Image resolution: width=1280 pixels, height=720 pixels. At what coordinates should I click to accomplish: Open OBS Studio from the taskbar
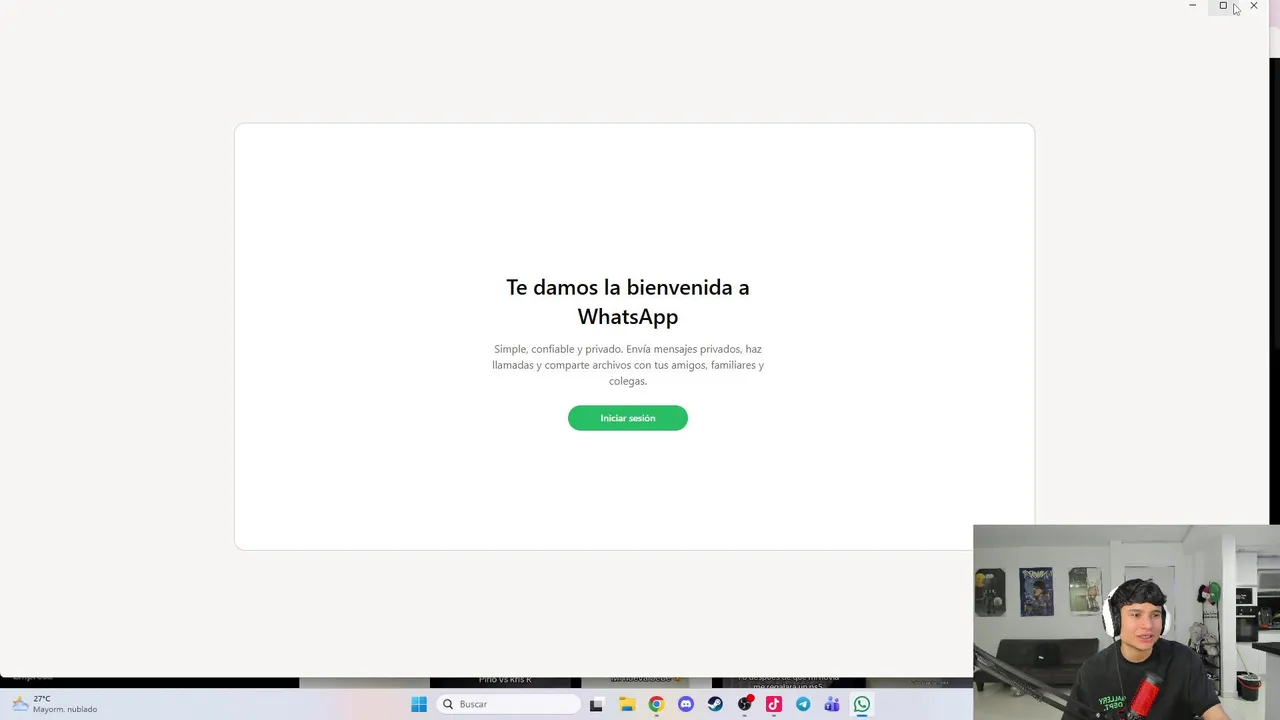(x=744, y=704)
